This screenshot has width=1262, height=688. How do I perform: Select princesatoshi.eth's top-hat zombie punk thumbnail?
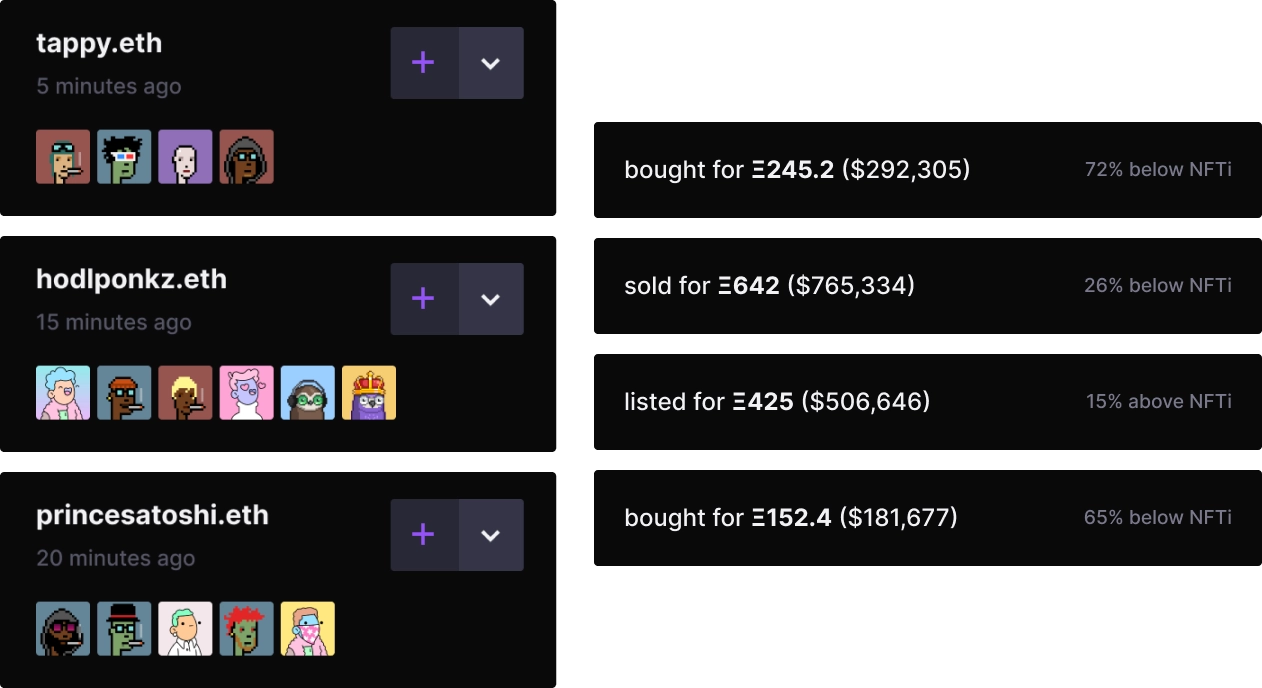125,629
